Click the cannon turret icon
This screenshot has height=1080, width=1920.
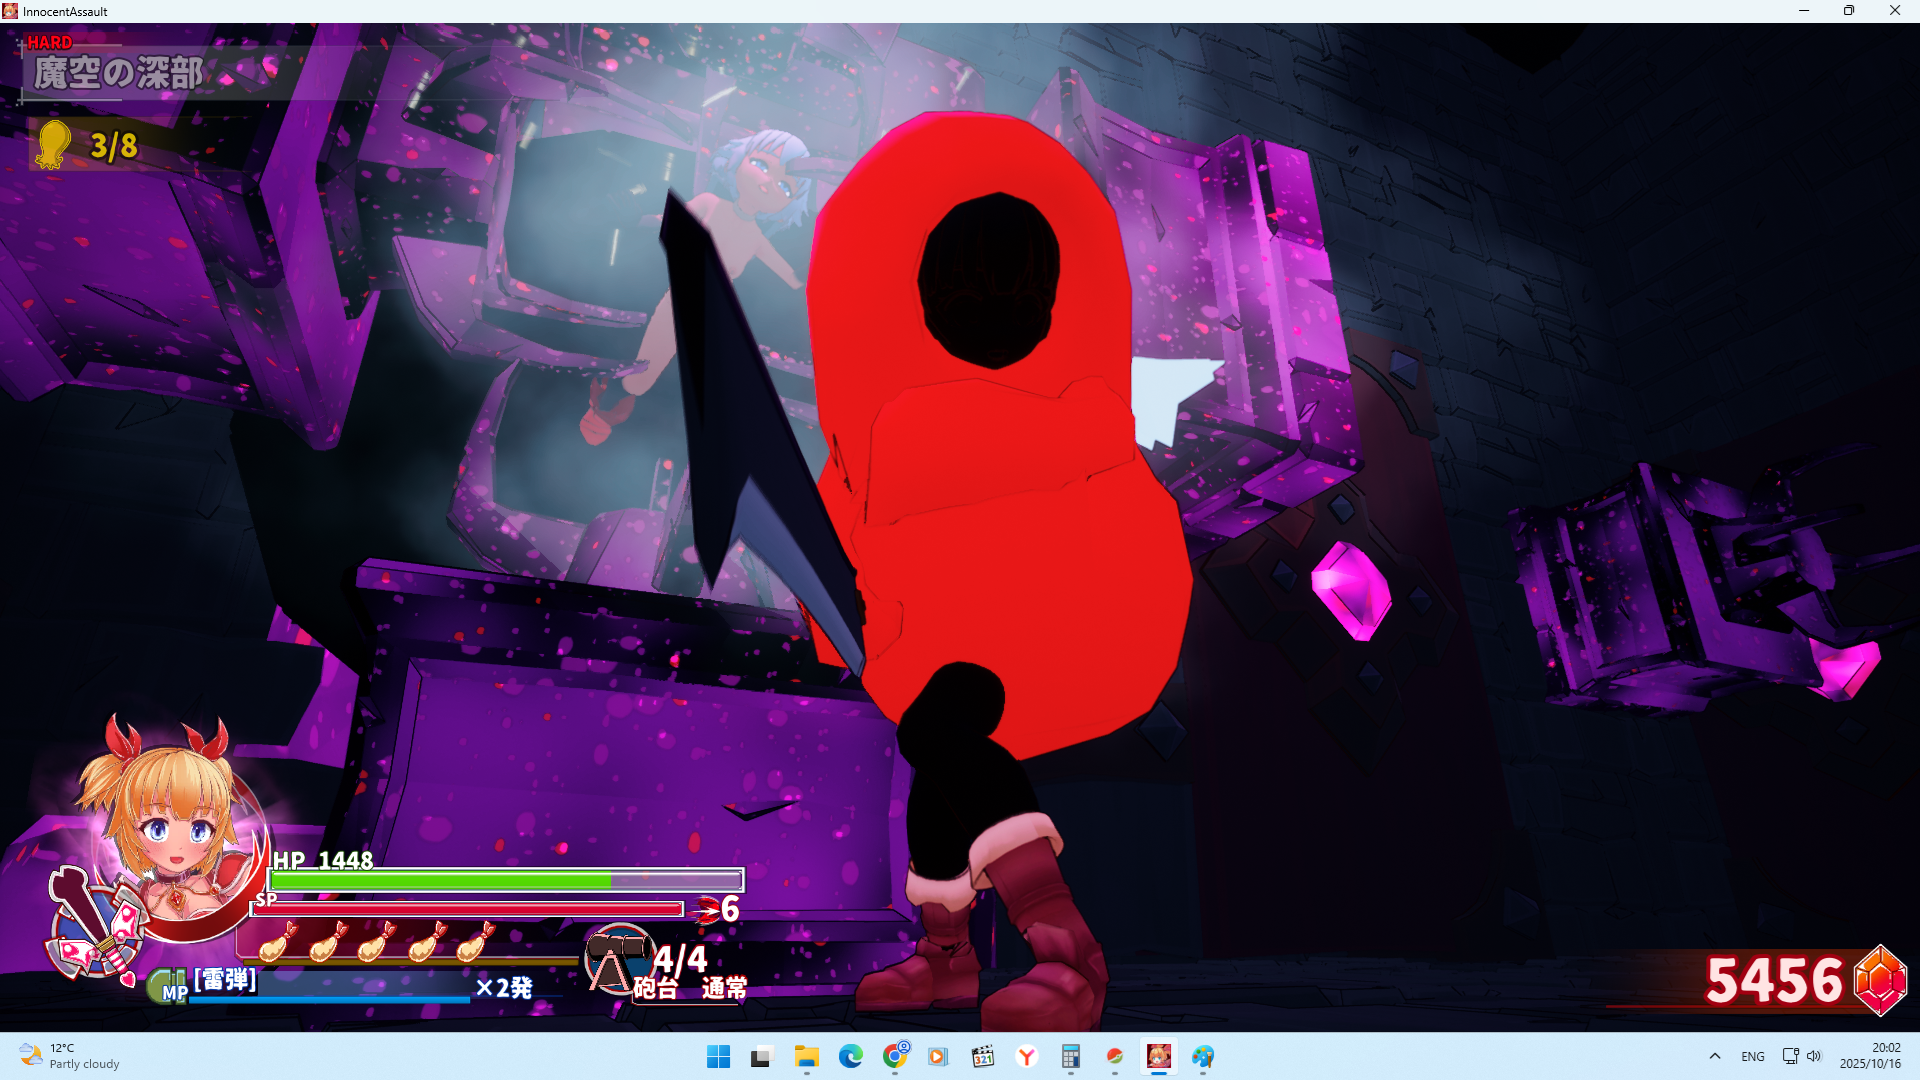[x=616, y=958]
